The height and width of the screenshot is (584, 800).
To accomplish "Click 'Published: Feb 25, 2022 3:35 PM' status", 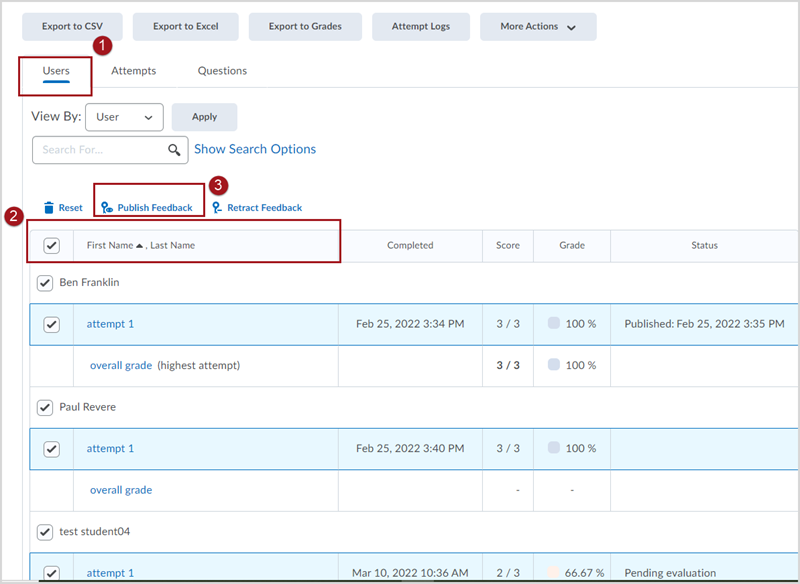I will (x=705, y=324).
